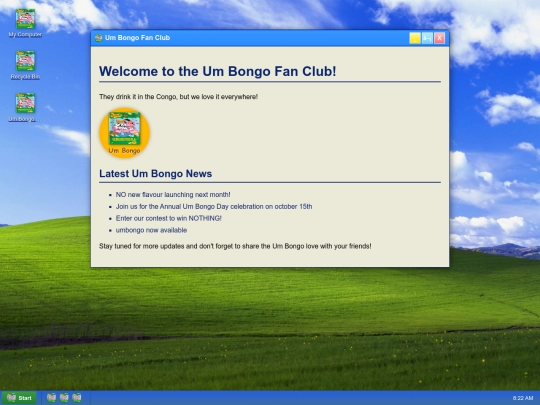Maximize the Um Bongo Fan Club window
Image resolution: width=540 pixels, height=405 pixels.
pyautogui.click(x=427, y=38)
